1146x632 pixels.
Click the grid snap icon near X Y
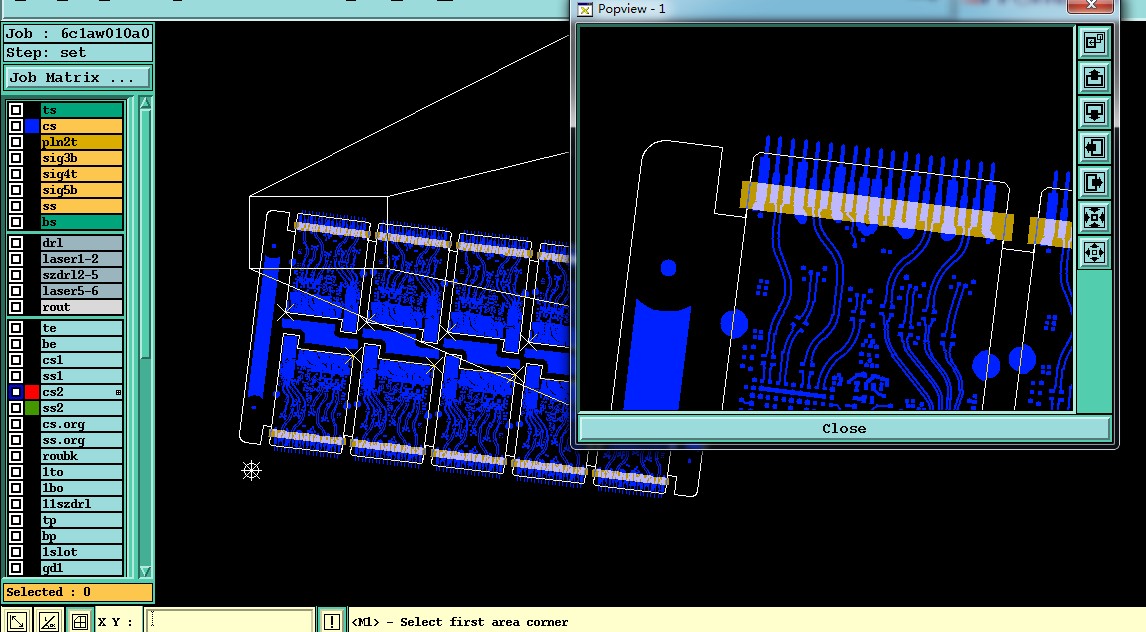80,621
